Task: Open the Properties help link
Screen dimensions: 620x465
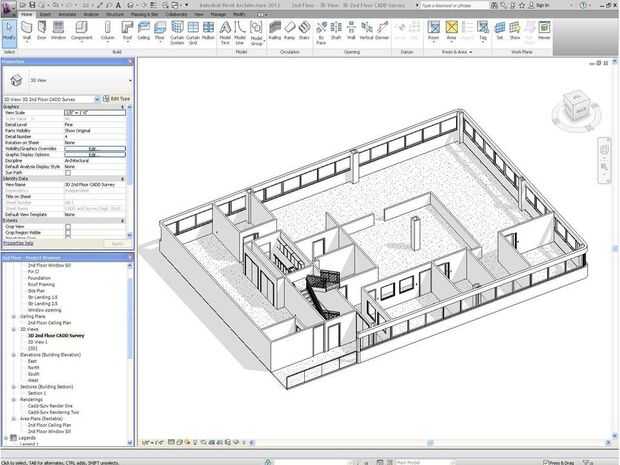Action: 18,244
